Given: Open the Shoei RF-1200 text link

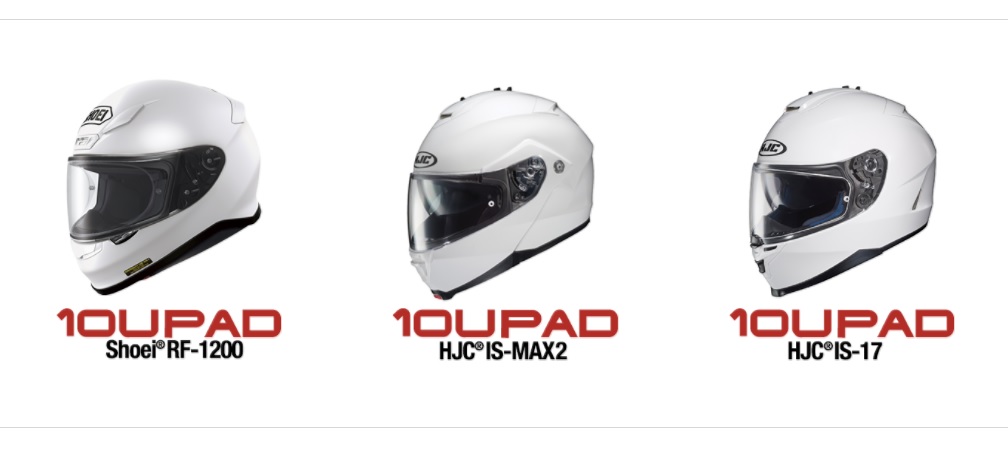Looking at the screenshot, I should point(174,350).
